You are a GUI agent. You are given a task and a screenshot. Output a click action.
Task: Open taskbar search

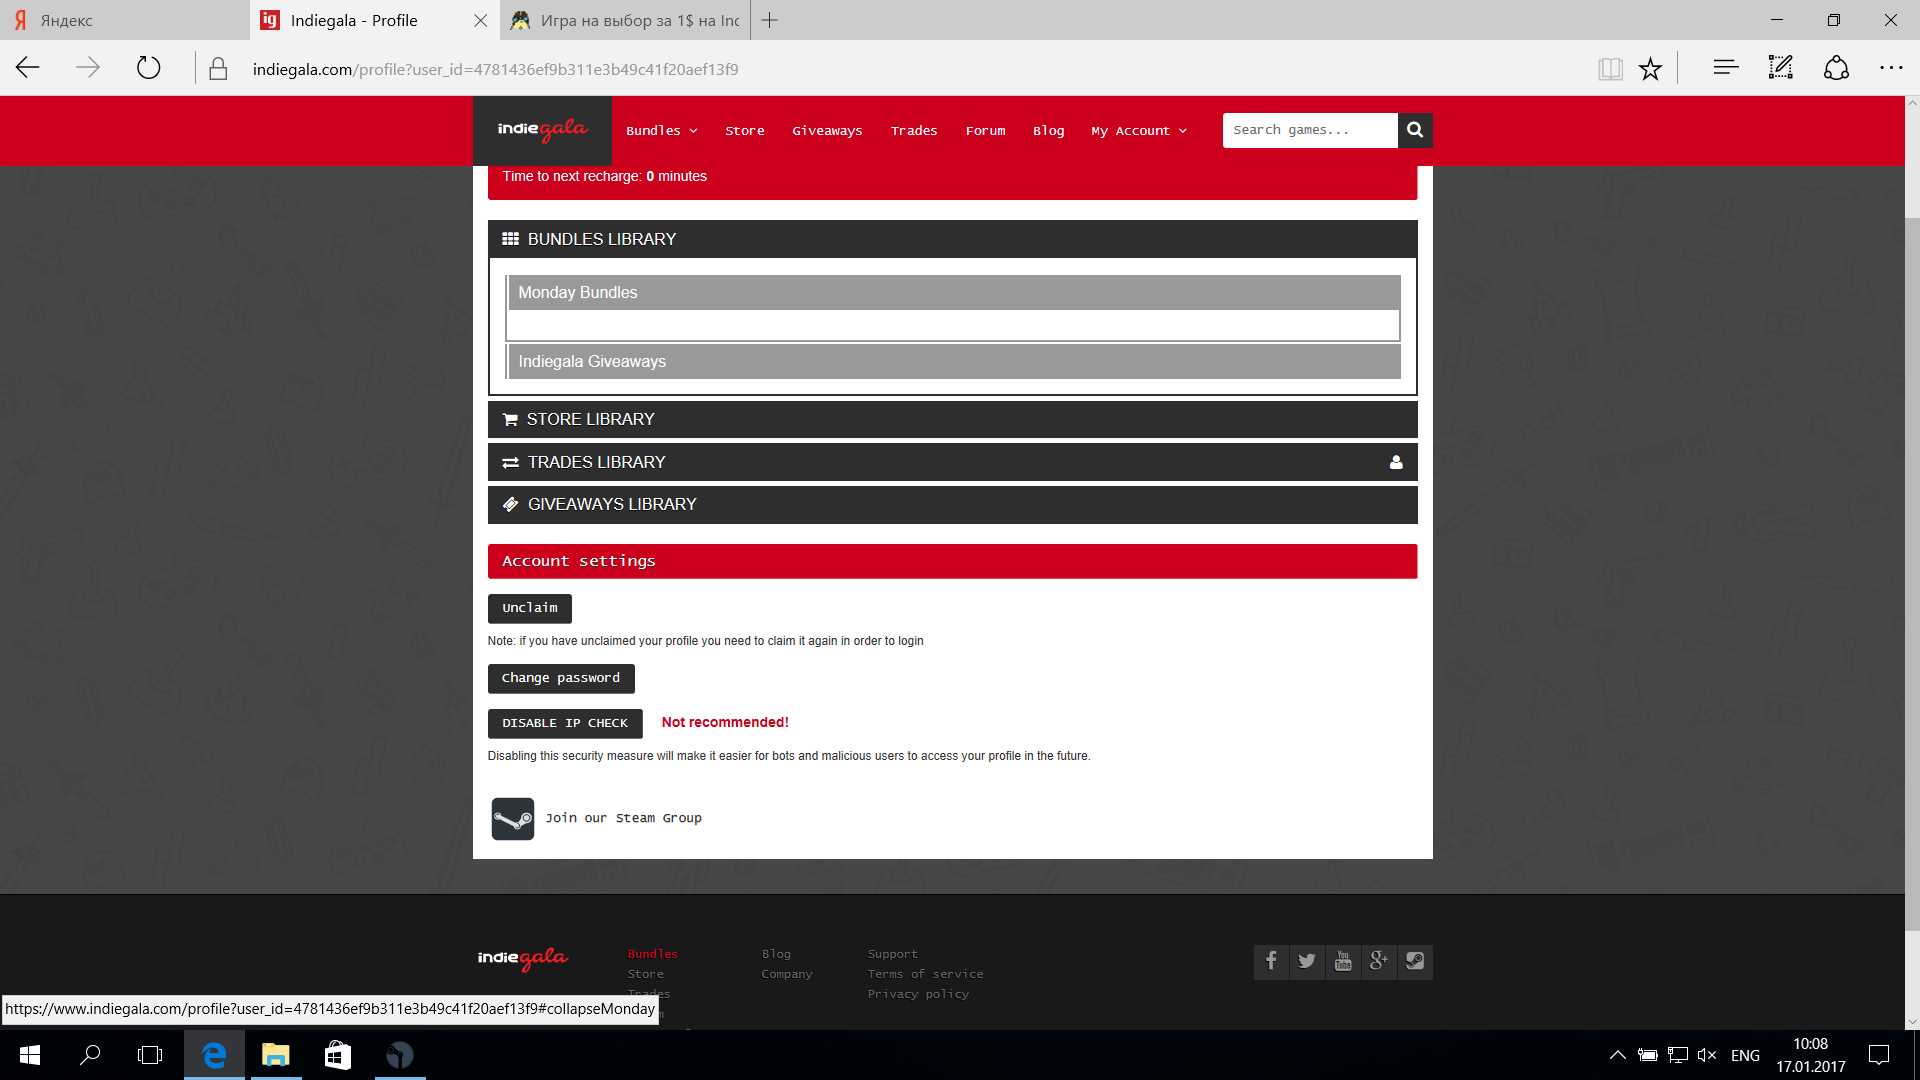point(90,1055)
